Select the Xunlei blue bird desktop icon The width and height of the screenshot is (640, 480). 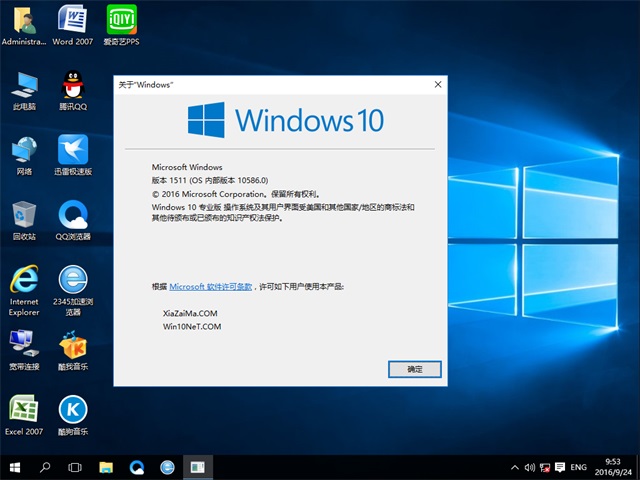click(x=72, y=150)
